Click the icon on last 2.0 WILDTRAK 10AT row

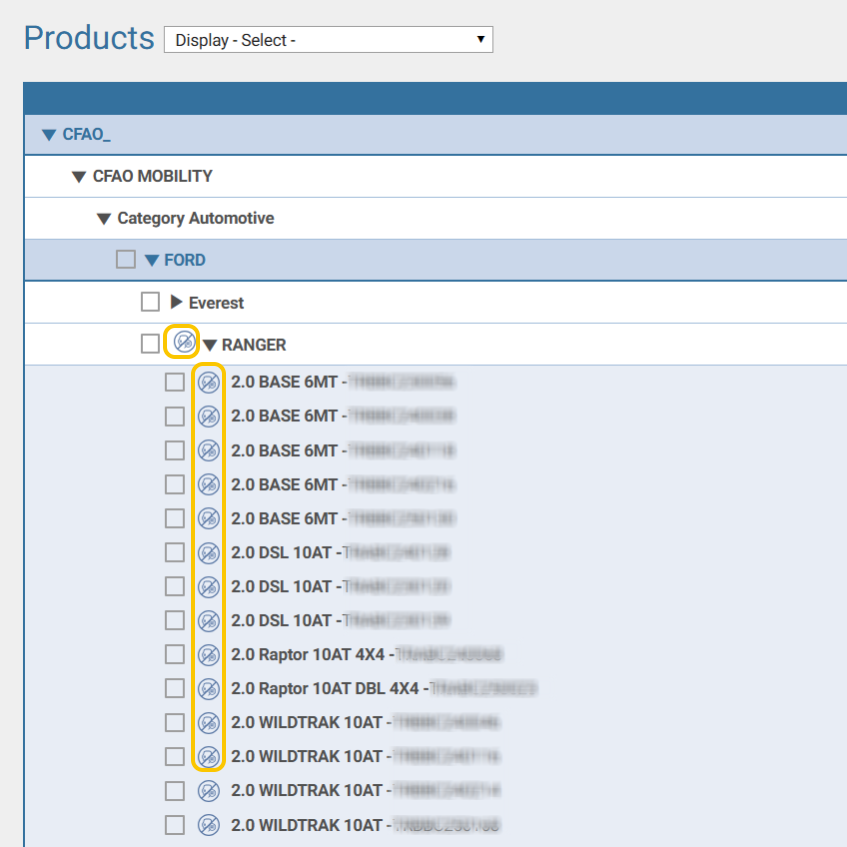209,825
